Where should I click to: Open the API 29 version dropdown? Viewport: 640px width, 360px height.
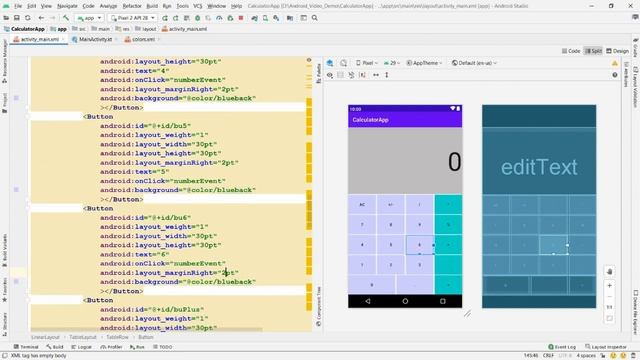(391, 63)
